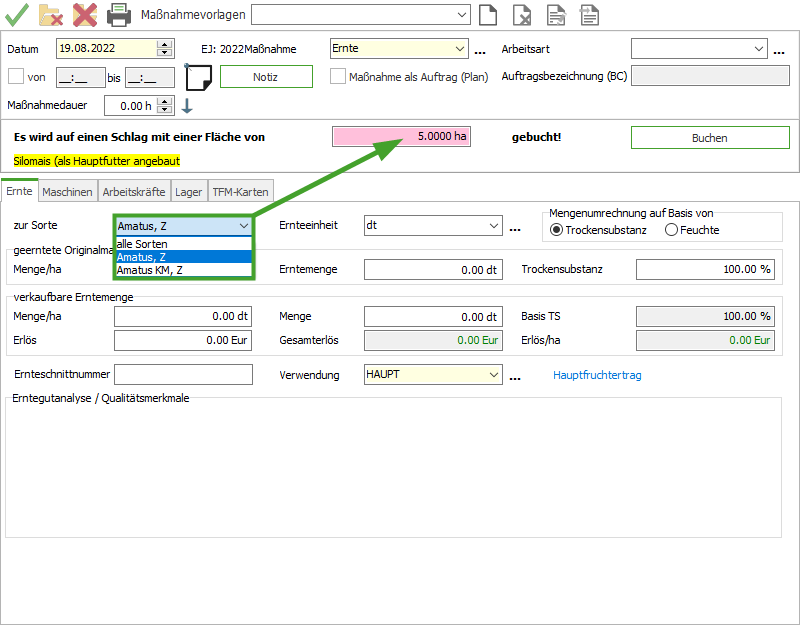Click the blue down arrow near Maßnahmedauer
800x628 pixels.
coord(186,106)
